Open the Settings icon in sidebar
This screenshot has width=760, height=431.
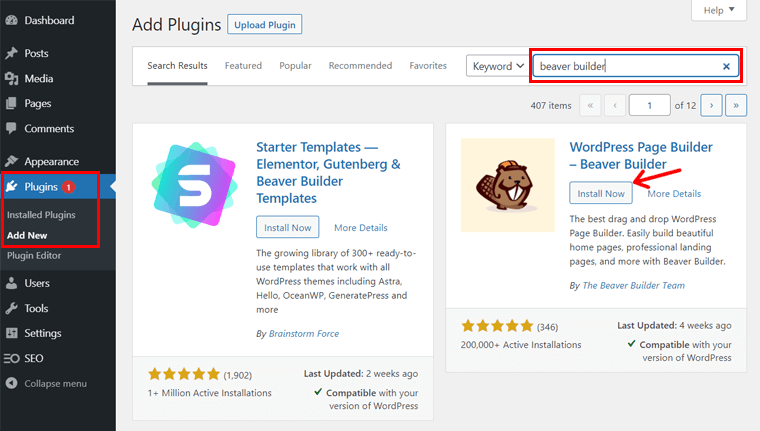pos(11,333)
